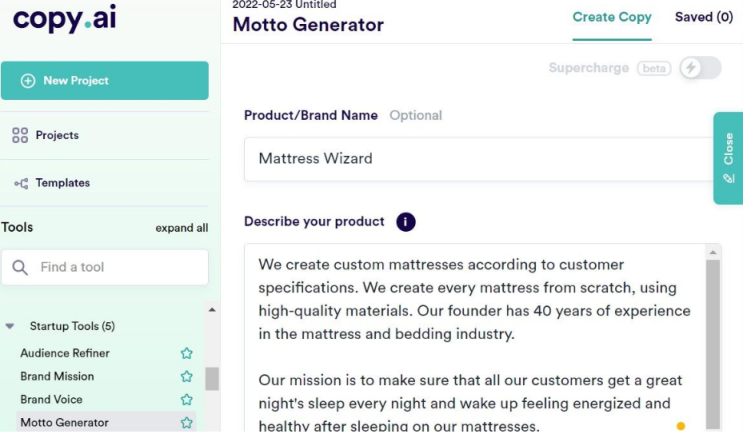
Task: Click the copy.ai logo
Action: click(65, 19)
